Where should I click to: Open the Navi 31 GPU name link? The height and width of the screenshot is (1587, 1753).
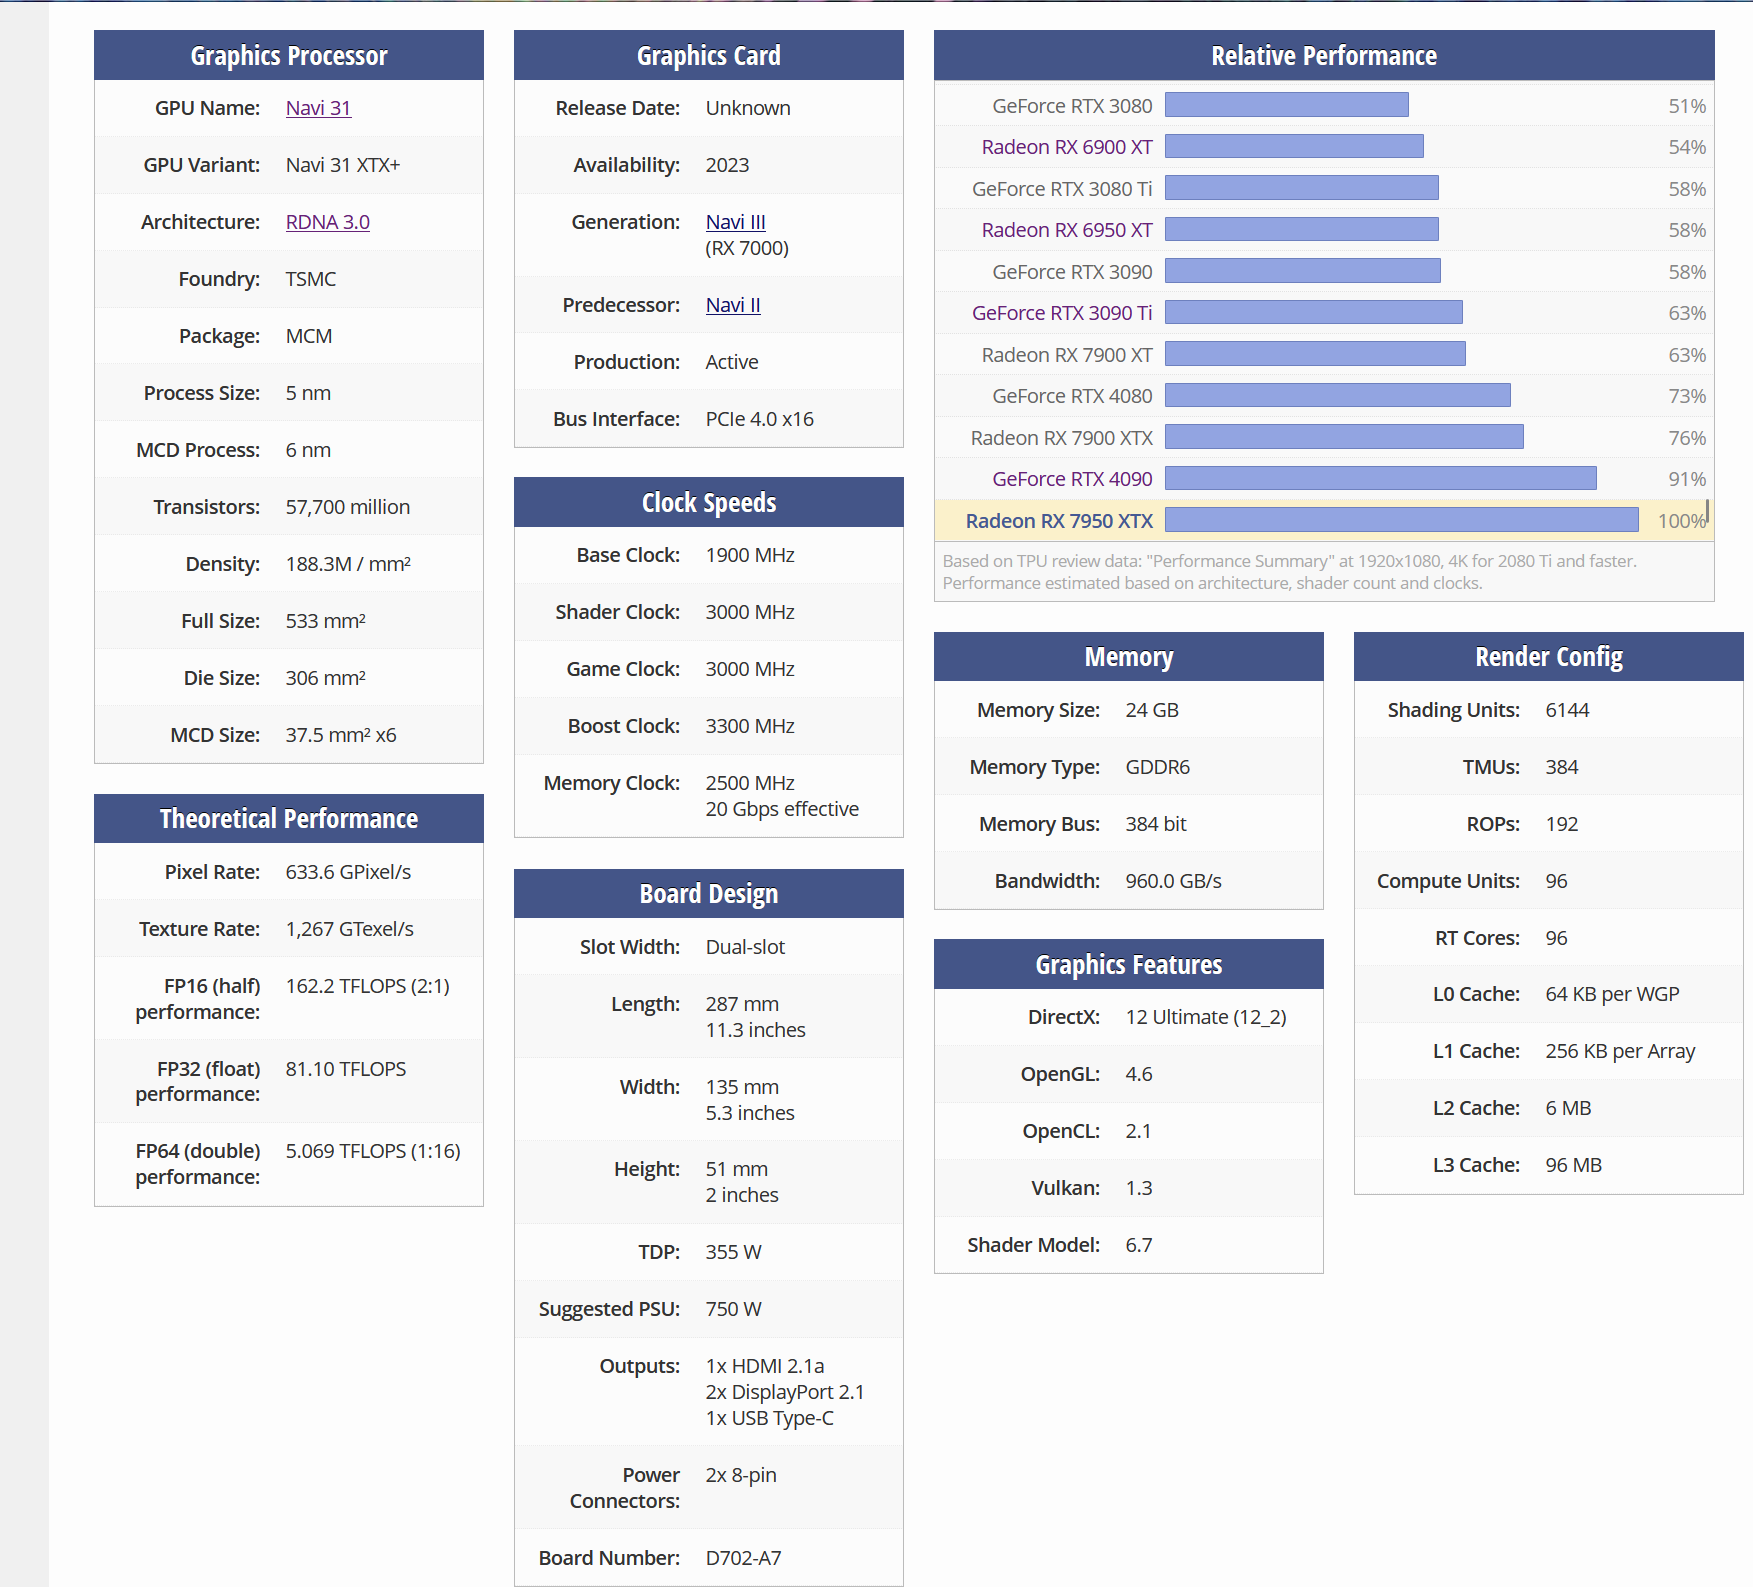318,108
